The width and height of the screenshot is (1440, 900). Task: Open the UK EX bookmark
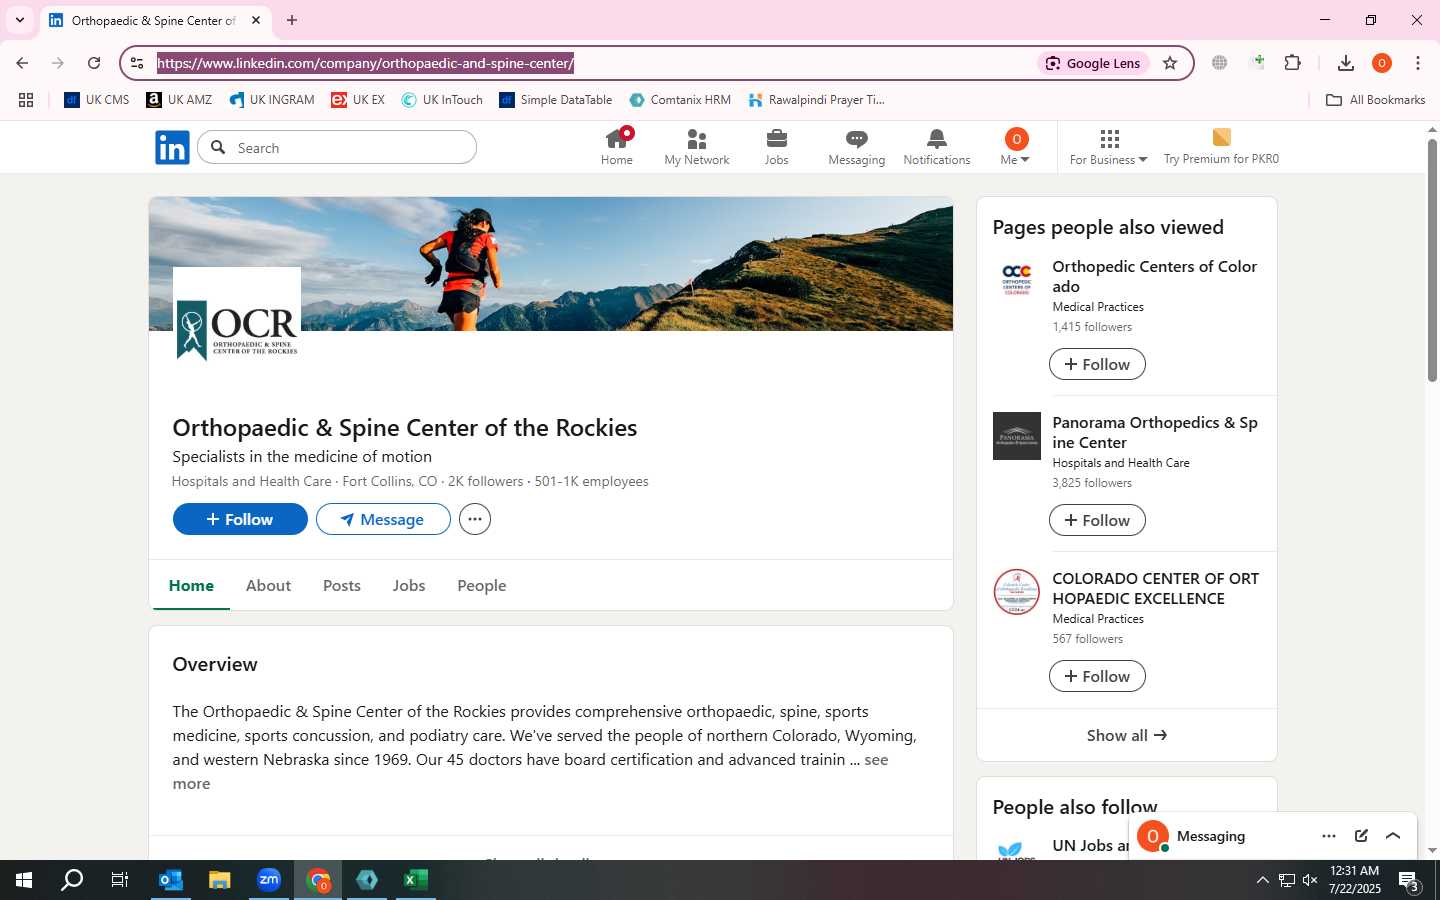(x=358, y=100)
